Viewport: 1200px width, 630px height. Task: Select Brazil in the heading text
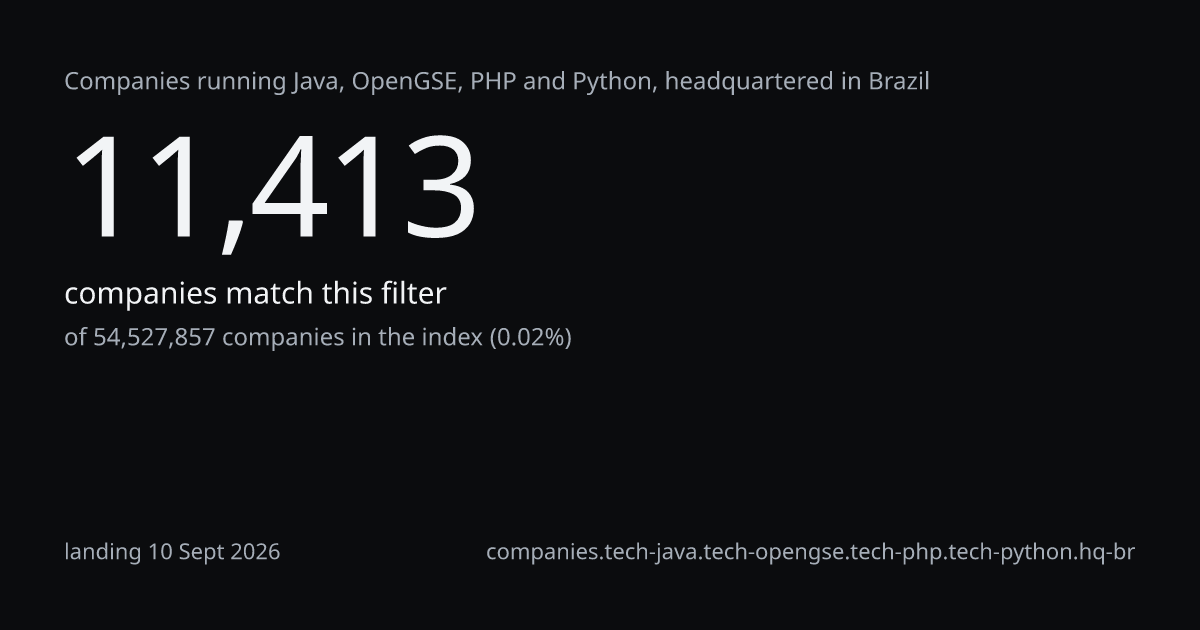coord(899,82)
